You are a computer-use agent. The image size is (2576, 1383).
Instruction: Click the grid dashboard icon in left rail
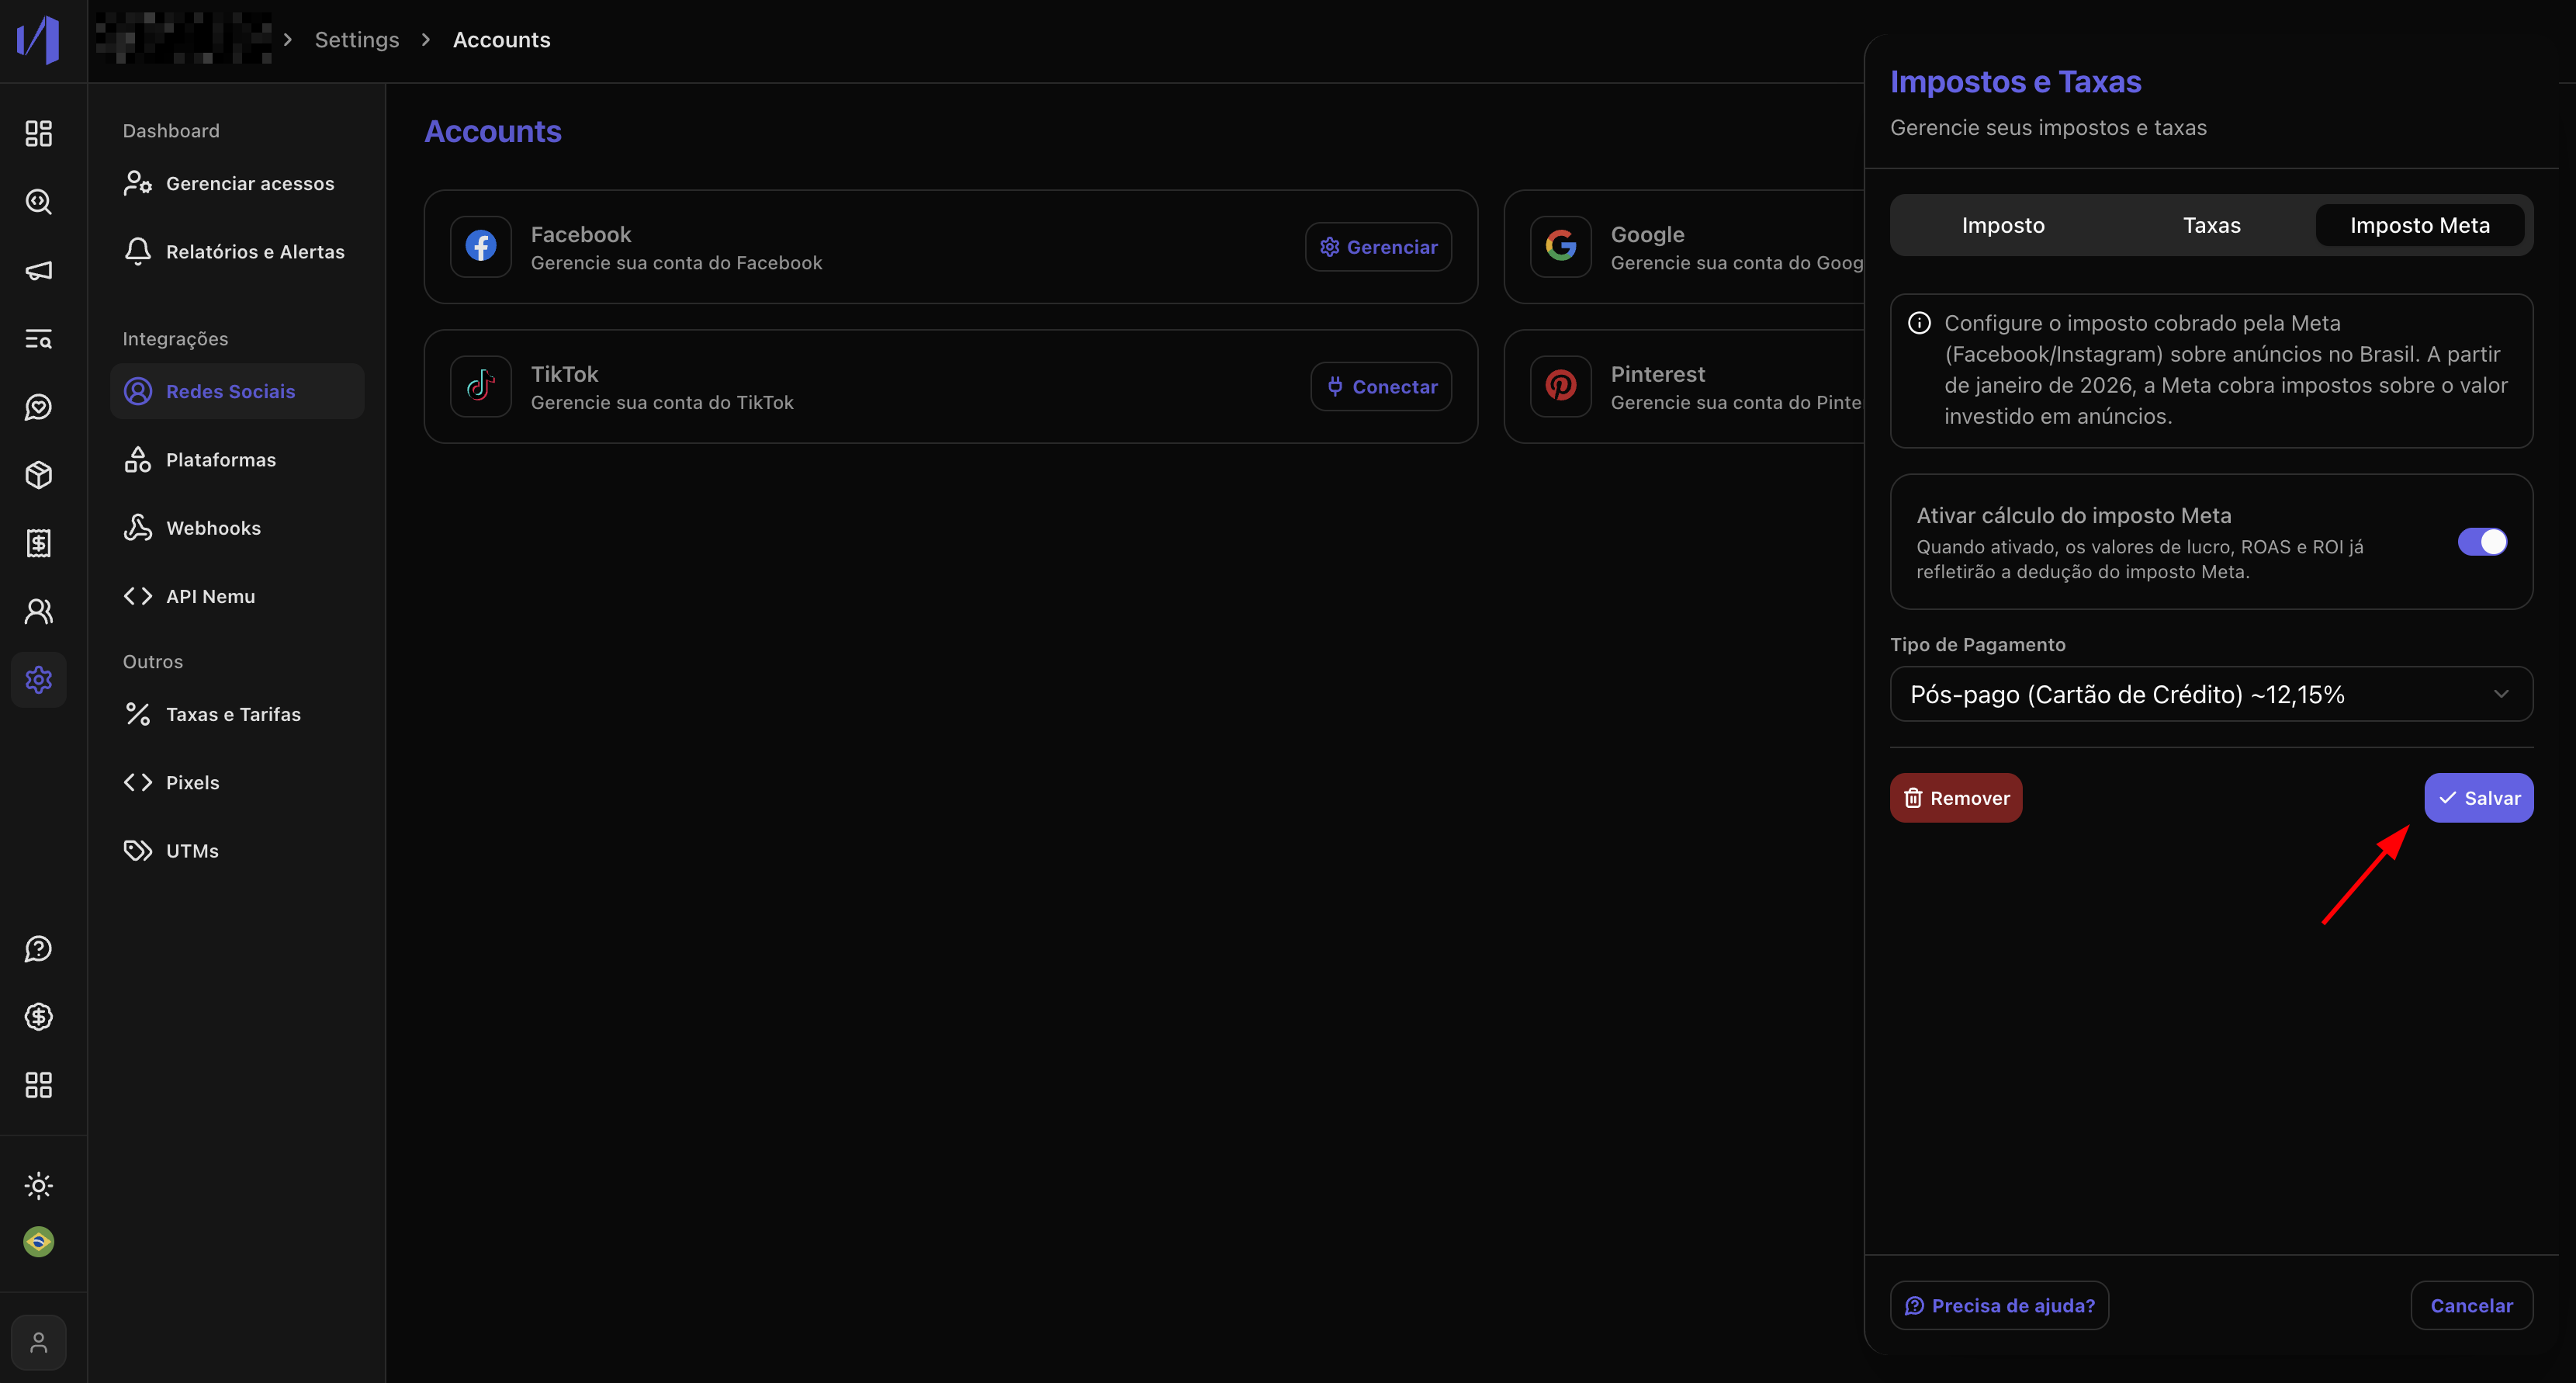pyautogui.click(x=38, y=133)
